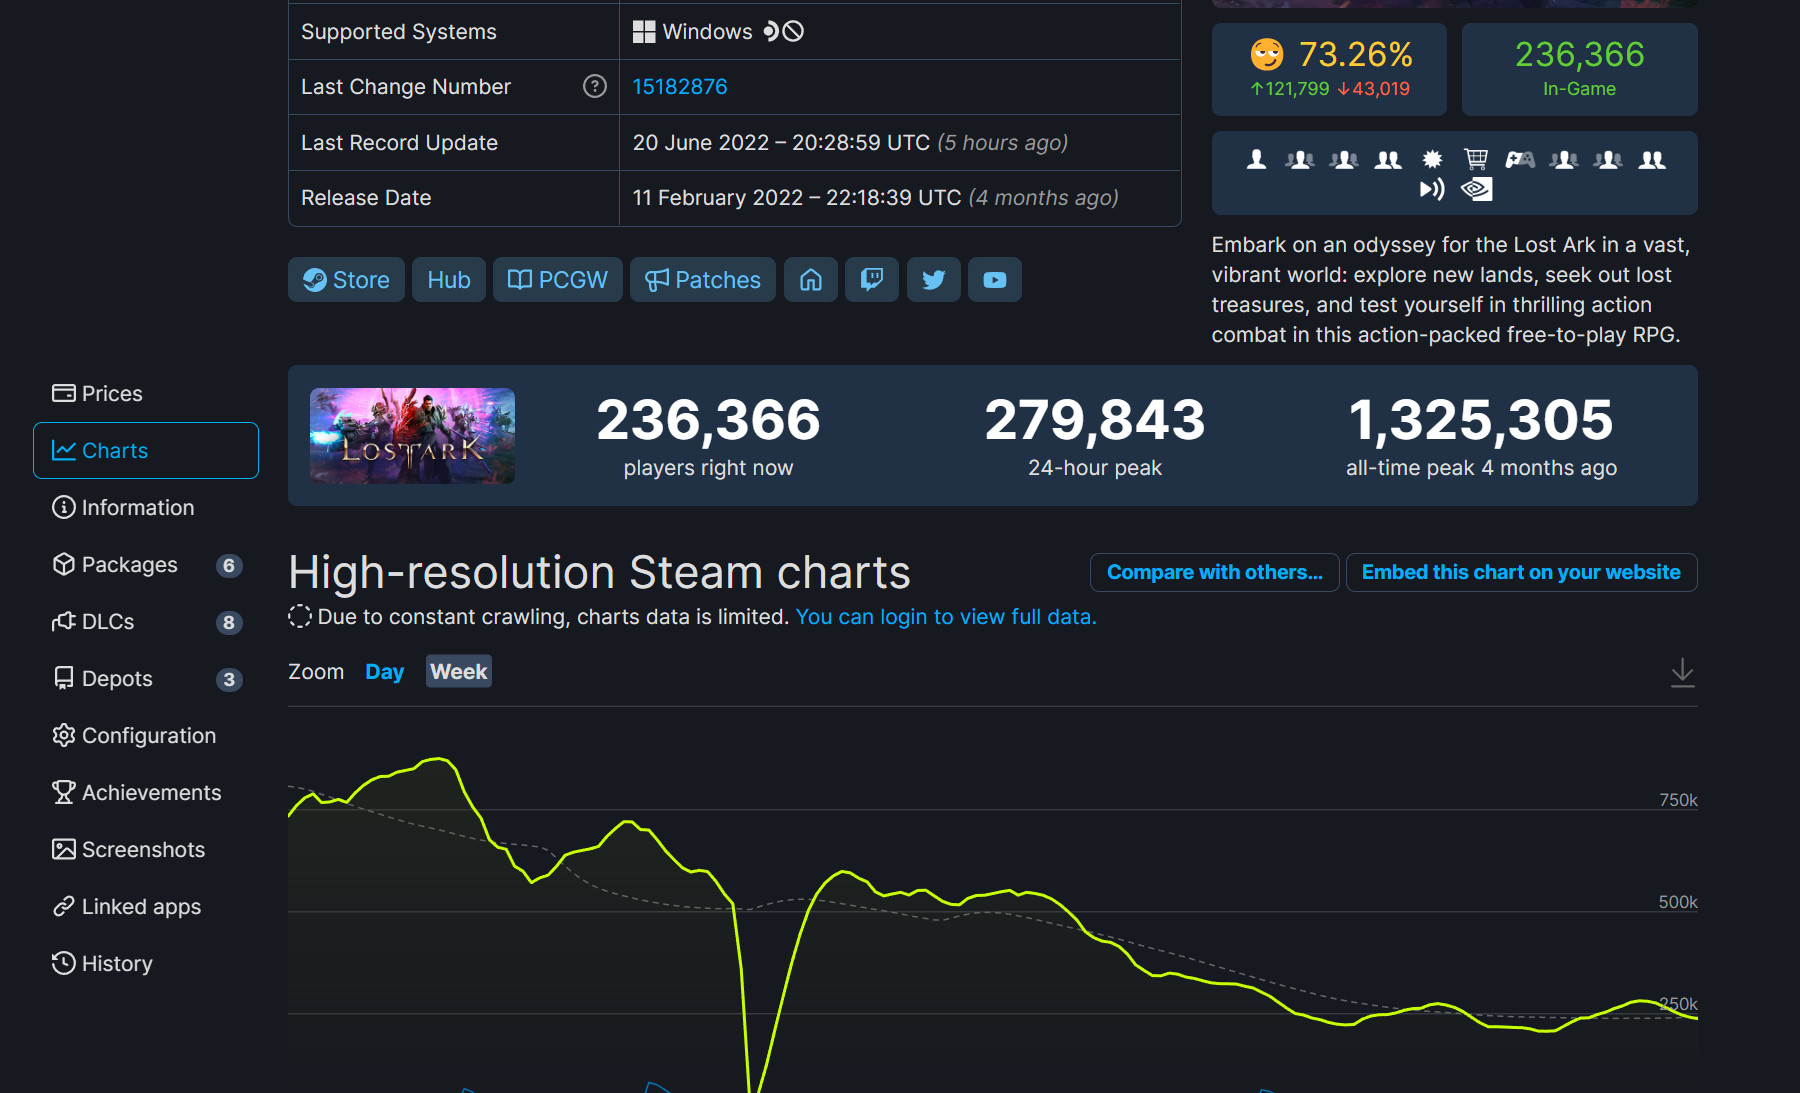Click the help icon beside Last Change Number
Screen dimensions: 1800x1093
(594, 87)
